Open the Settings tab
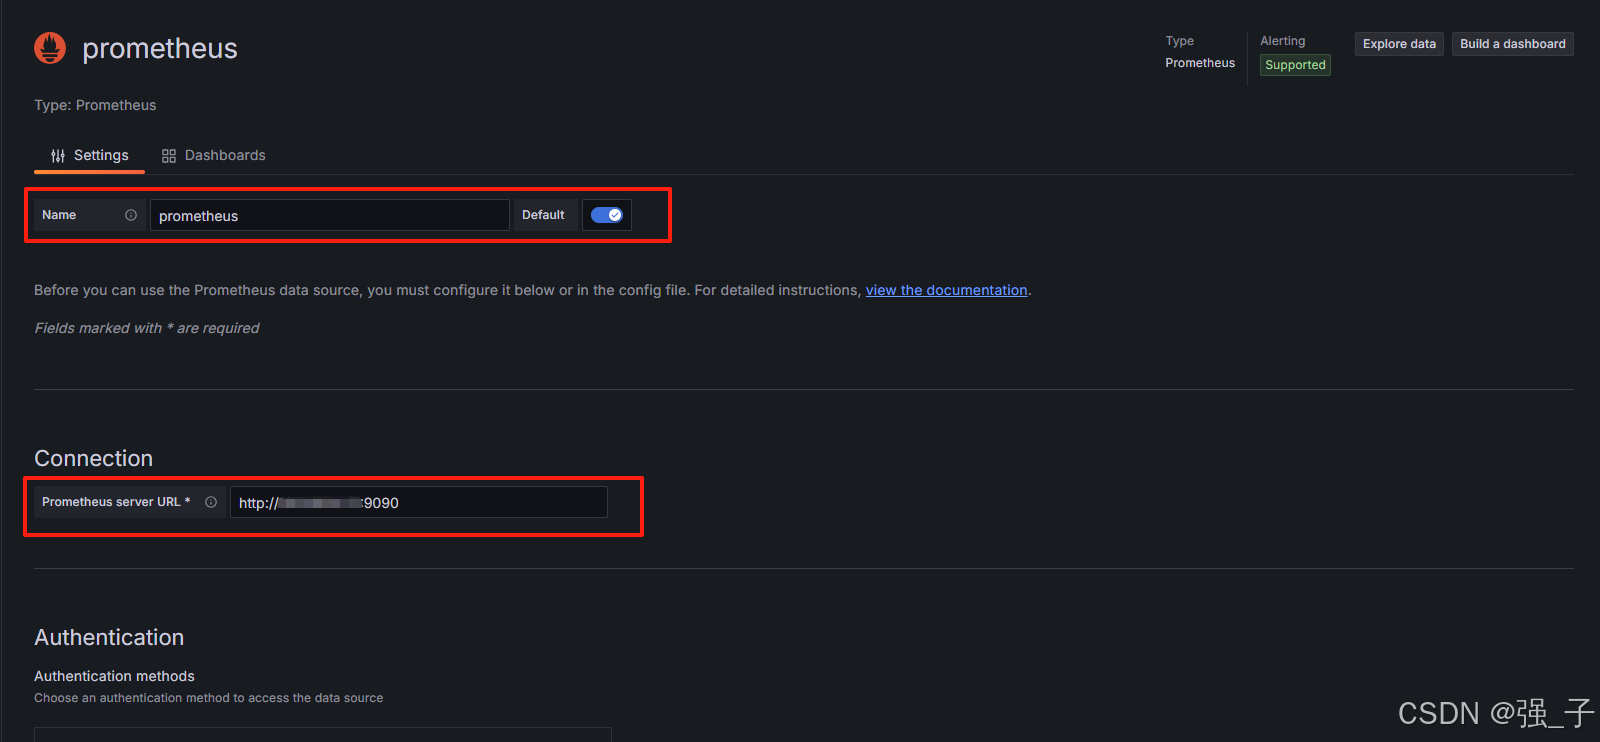 click(90, 155)
